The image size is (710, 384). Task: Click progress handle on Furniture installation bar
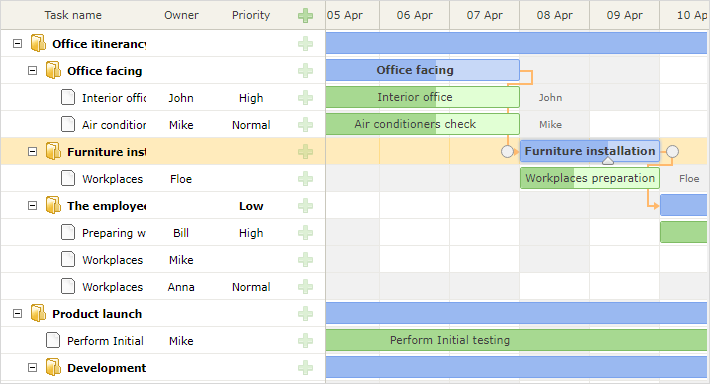[x=608, y=161]
